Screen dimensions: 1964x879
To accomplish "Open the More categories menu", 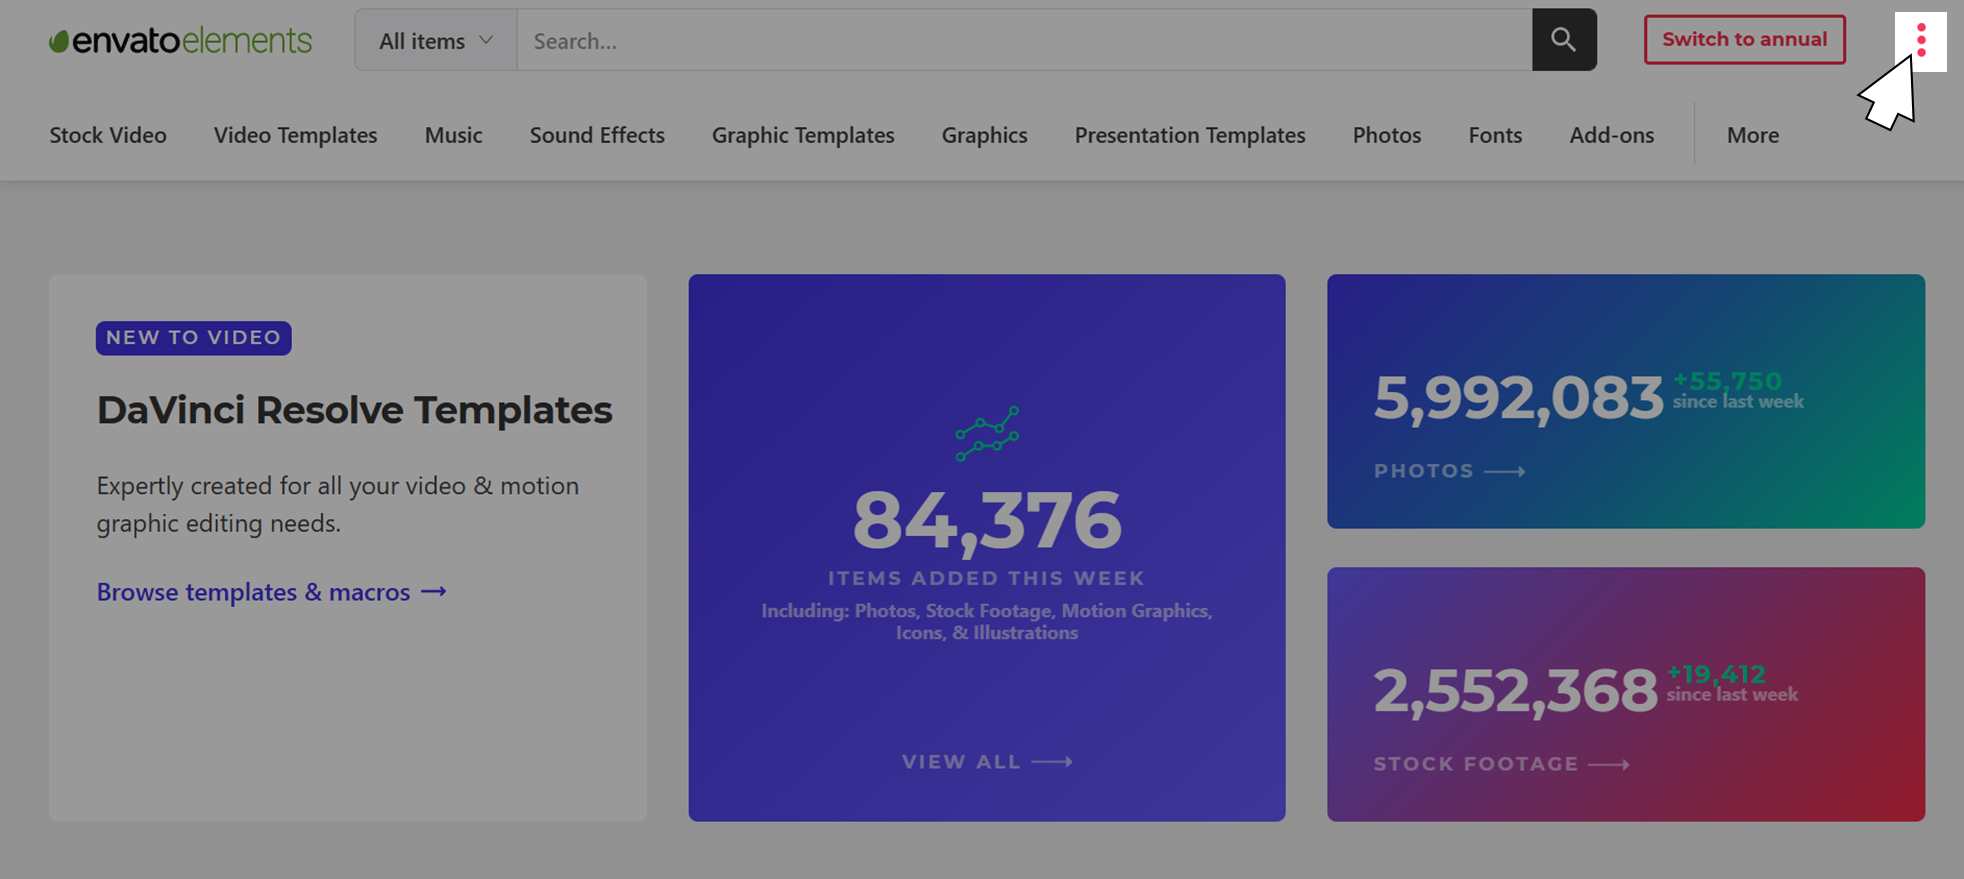I will [x=1753, y=135].
